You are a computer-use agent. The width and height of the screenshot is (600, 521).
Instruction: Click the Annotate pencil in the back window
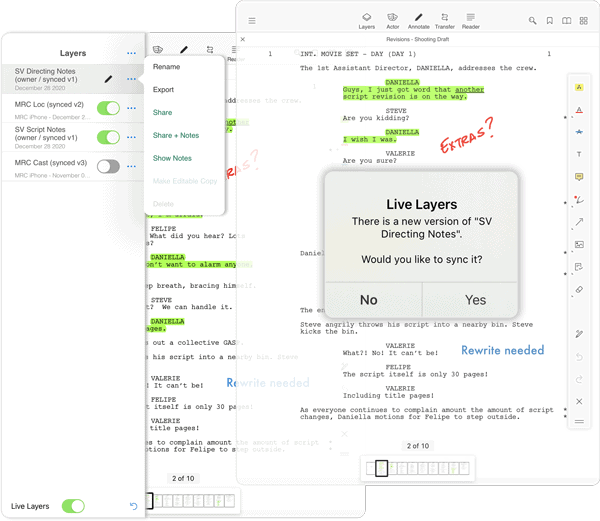(184, 50)
